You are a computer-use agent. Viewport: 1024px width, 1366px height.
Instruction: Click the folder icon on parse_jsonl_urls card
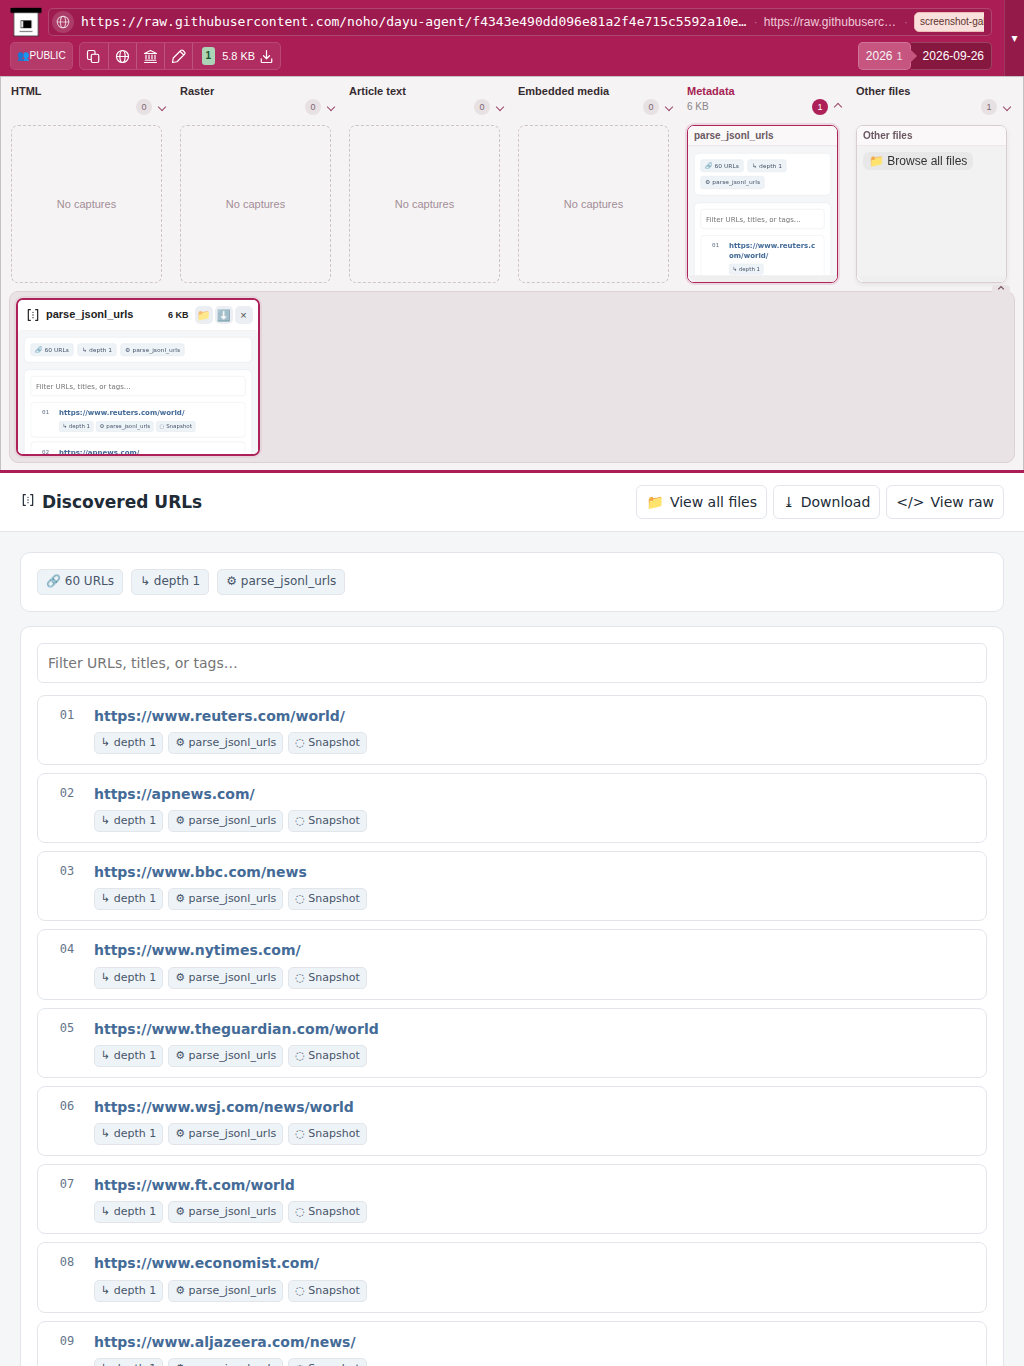(203, 315)
